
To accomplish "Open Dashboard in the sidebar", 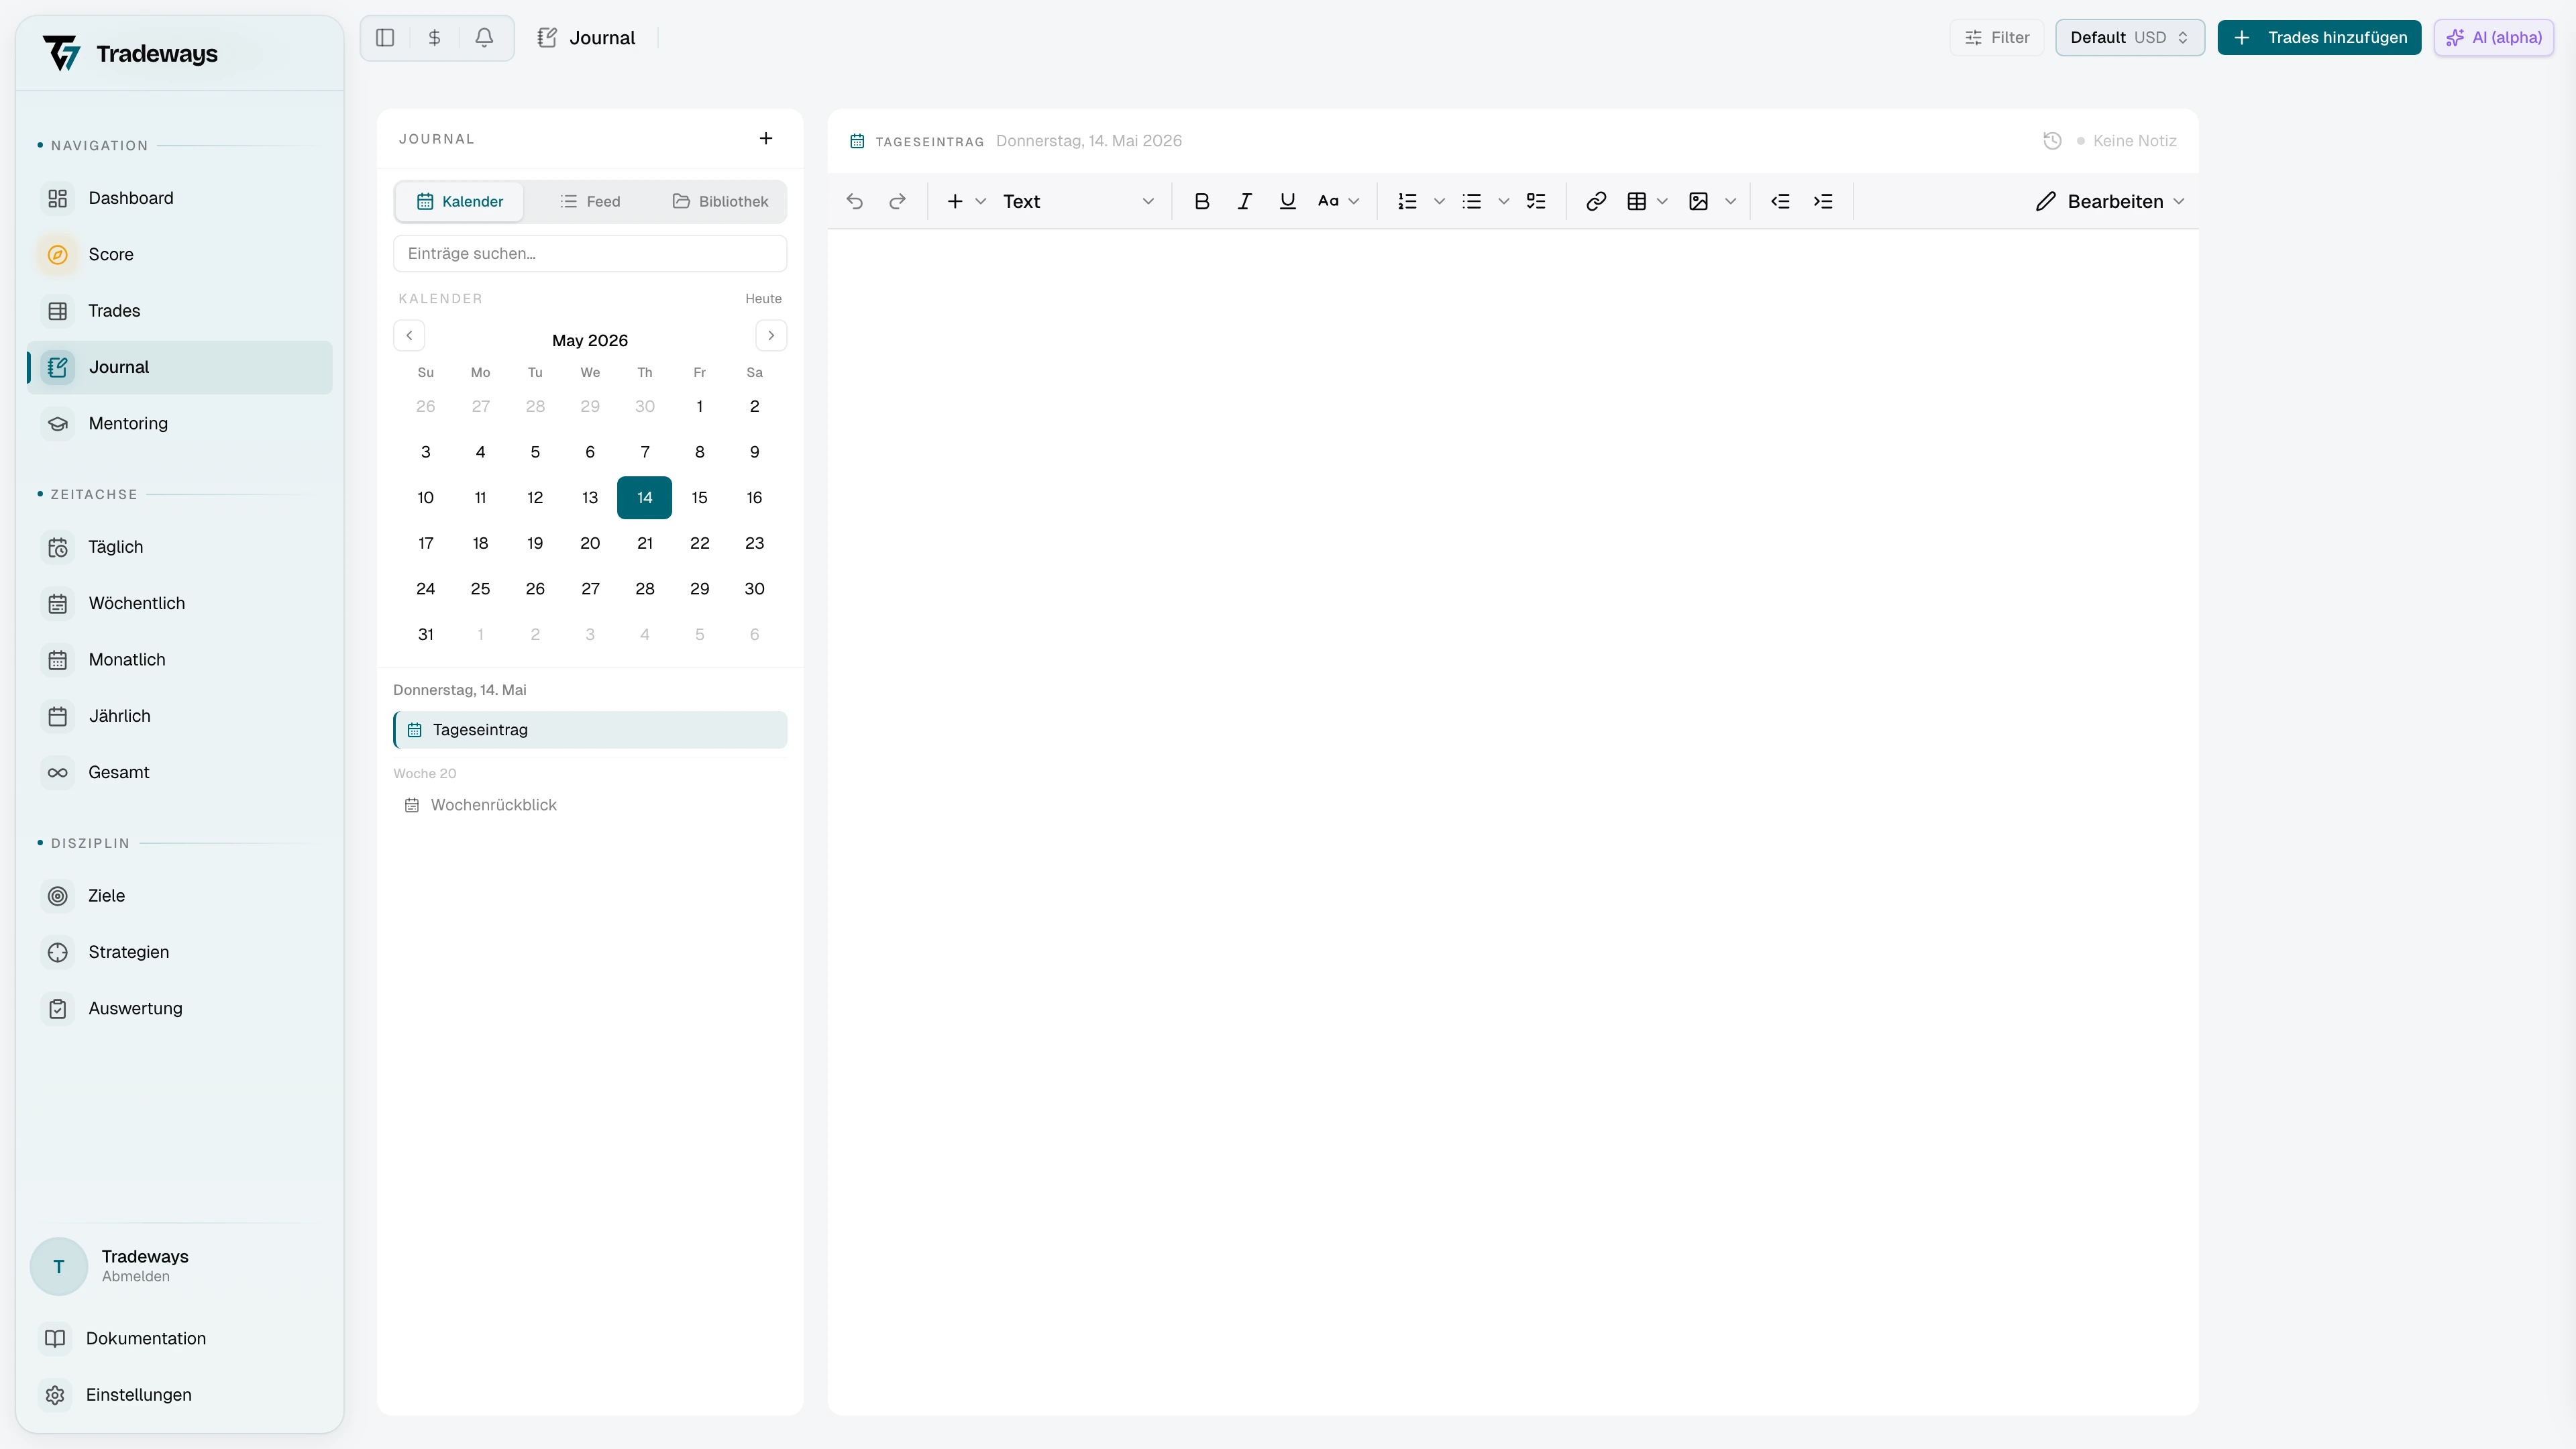I will 180,198.
